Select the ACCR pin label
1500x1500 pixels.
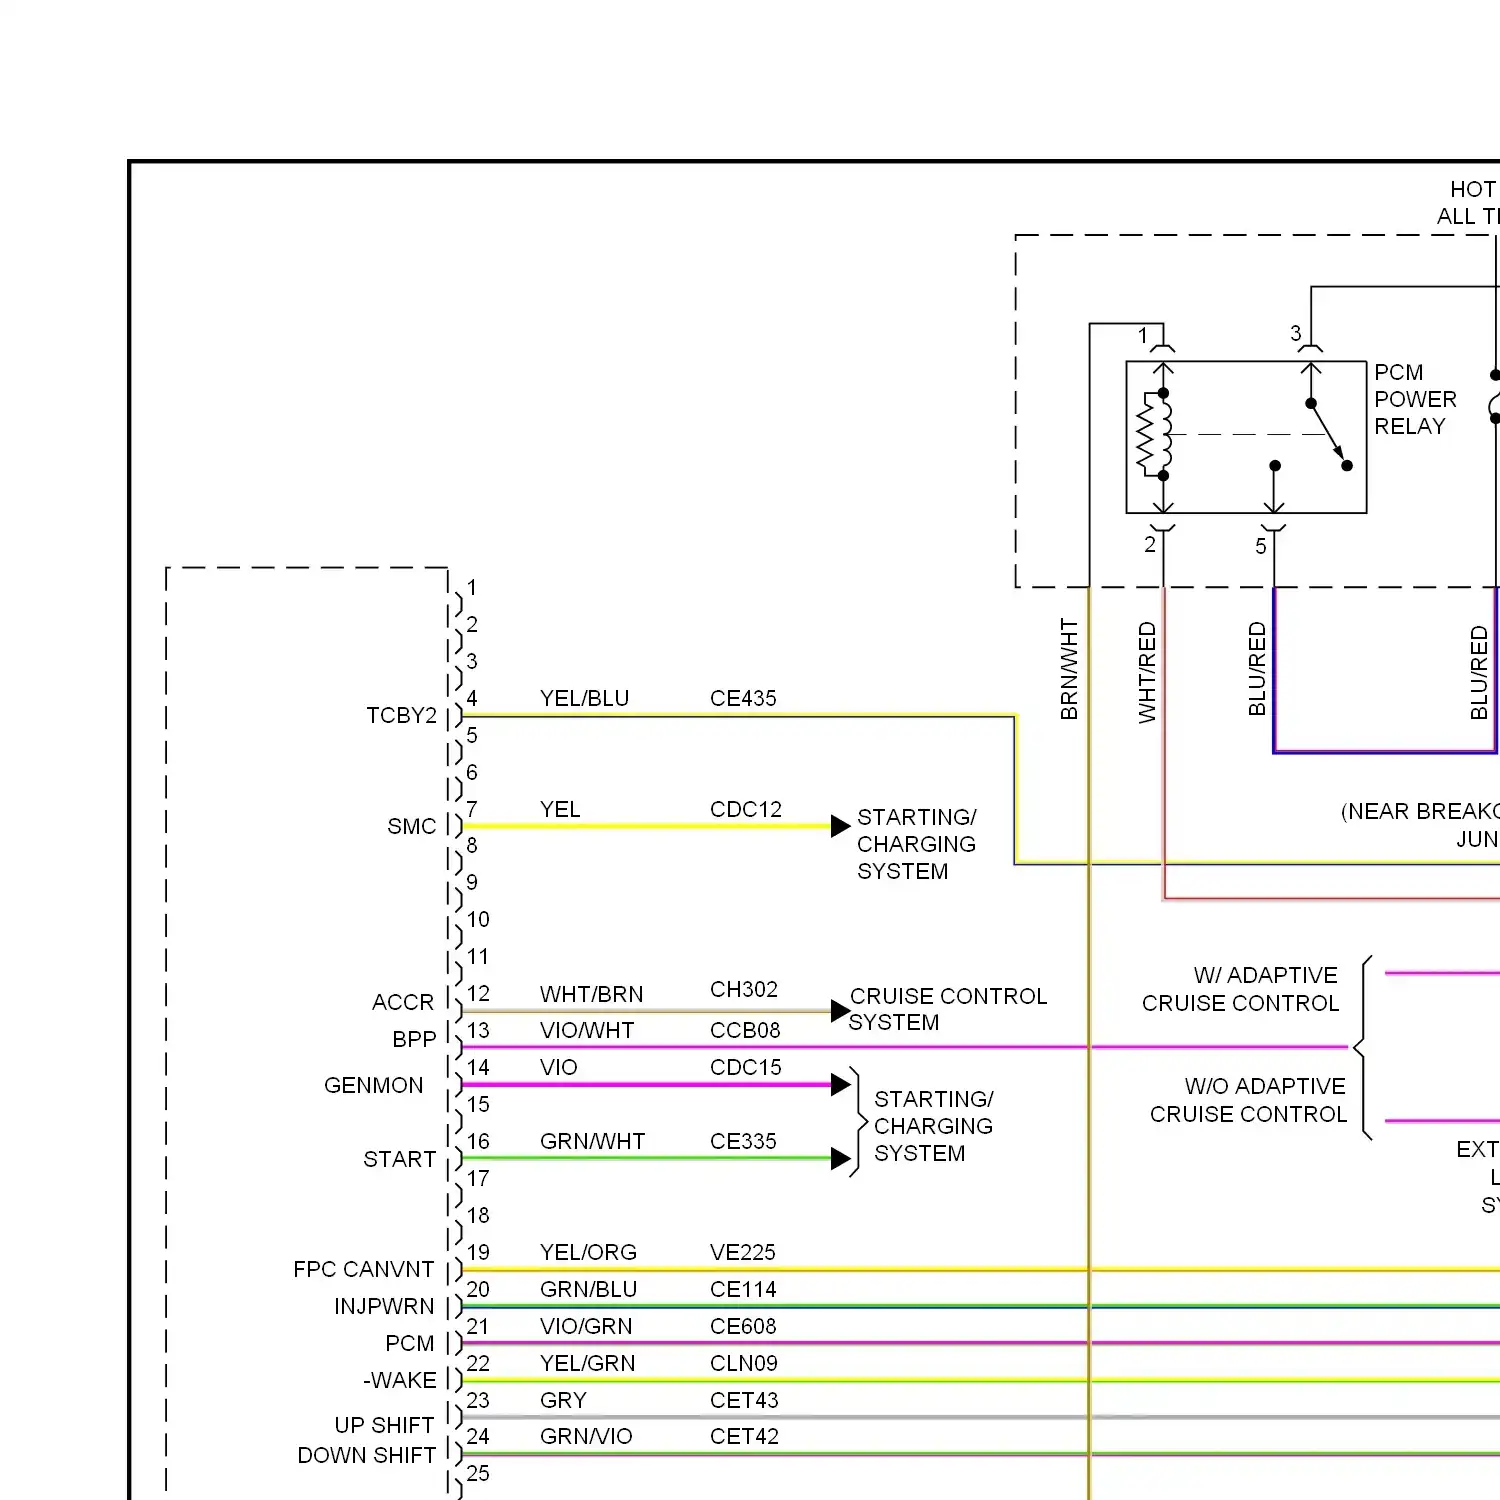click(x=403, y=1002)
